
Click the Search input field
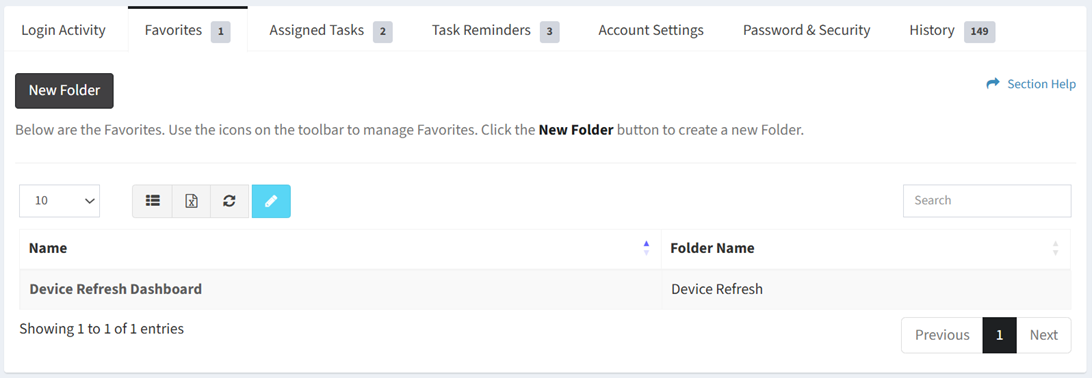pos(987,200)
